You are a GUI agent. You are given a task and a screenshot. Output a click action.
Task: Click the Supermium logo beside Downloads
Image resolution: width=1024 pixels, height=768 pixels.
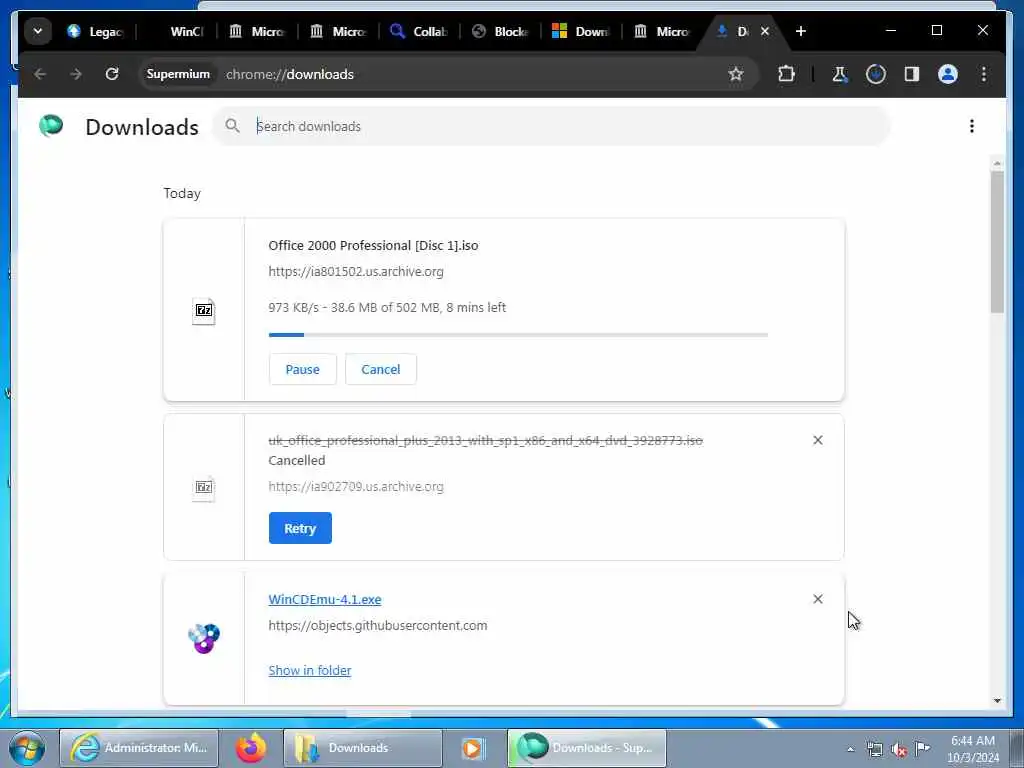(51, 126)
